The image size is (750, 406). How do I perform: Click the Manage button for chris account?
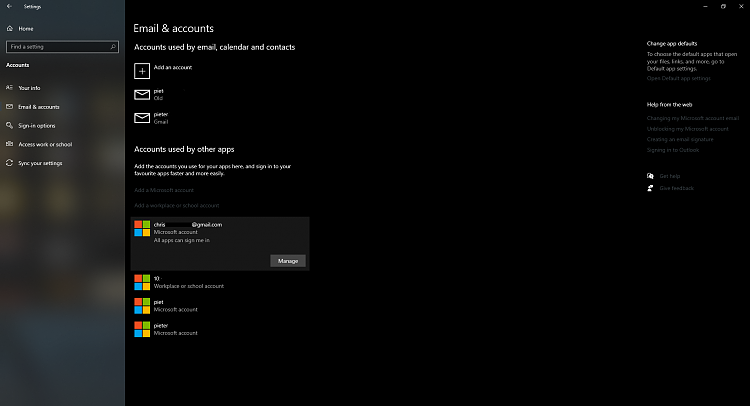[x=288, y=261]
